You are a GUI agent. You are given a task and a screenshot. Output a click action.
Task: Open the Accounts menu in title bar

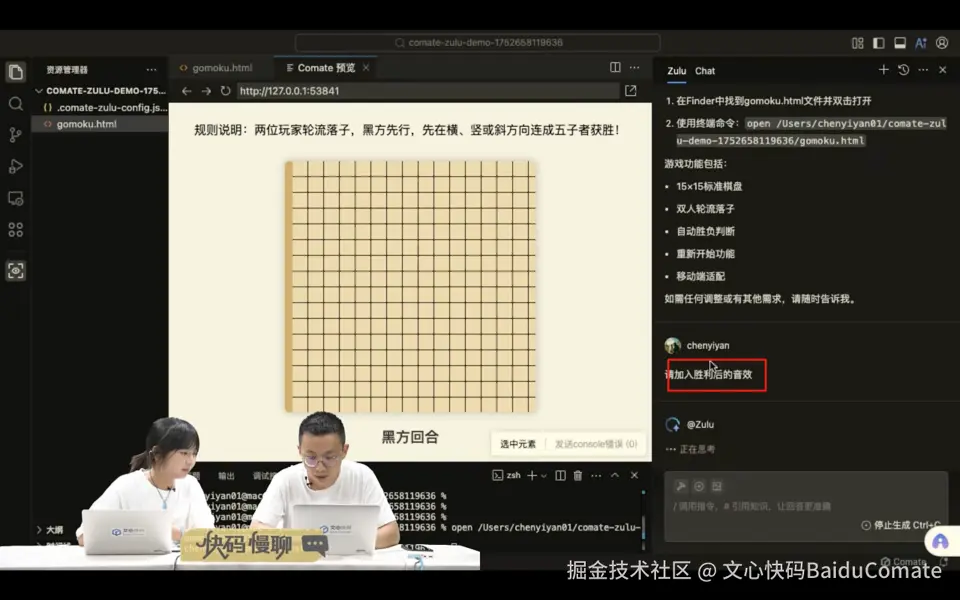click(942, 43)
